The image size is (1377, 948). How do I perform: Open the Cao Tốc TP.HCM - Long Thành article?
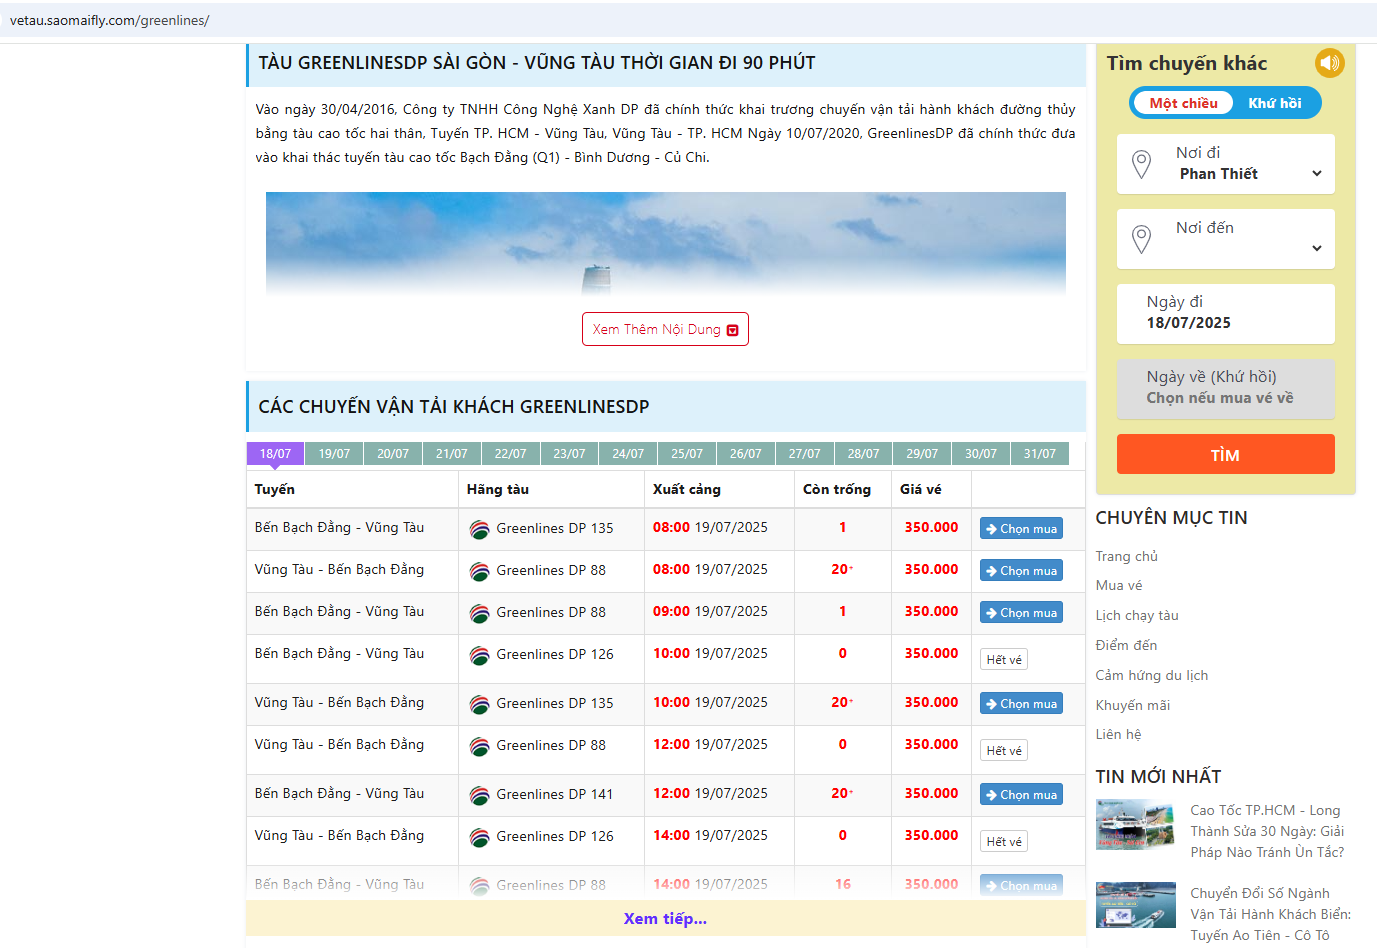[x=1267, y=832]
